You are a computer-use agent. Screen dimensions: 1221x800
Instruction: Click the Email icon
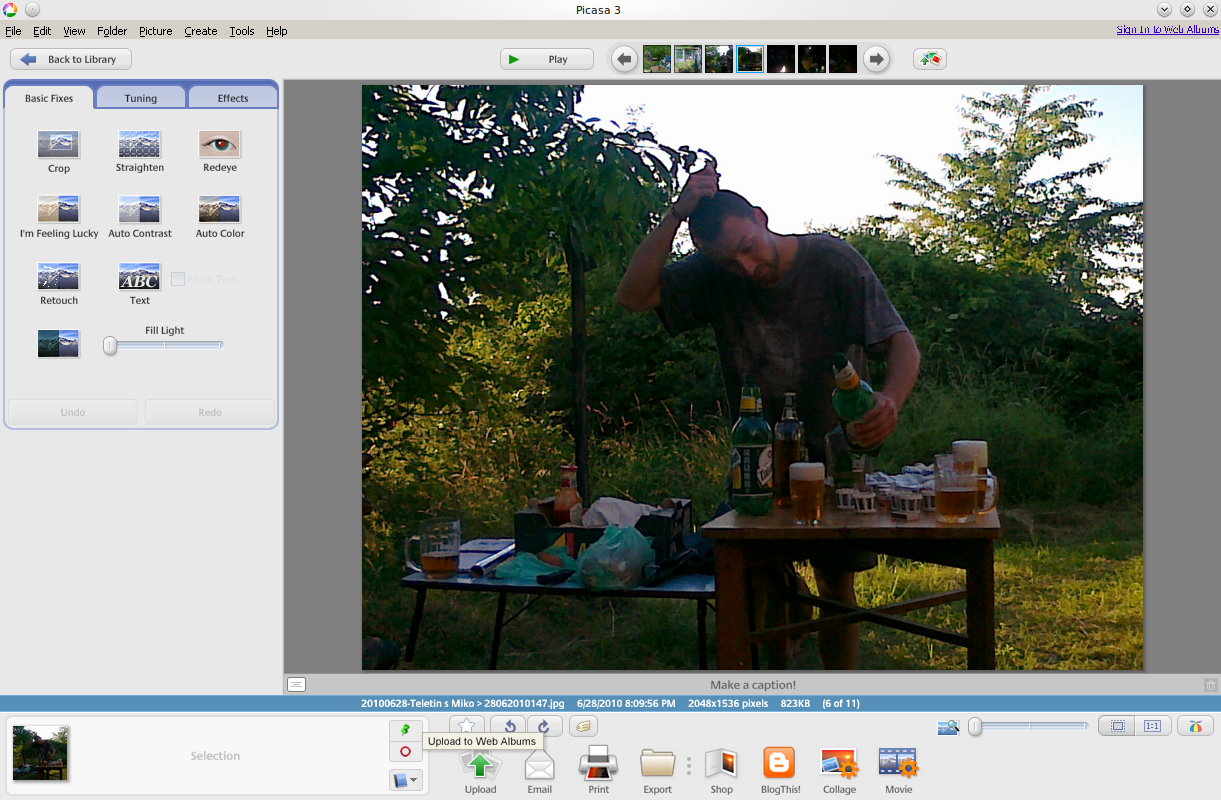pos(539,768)
